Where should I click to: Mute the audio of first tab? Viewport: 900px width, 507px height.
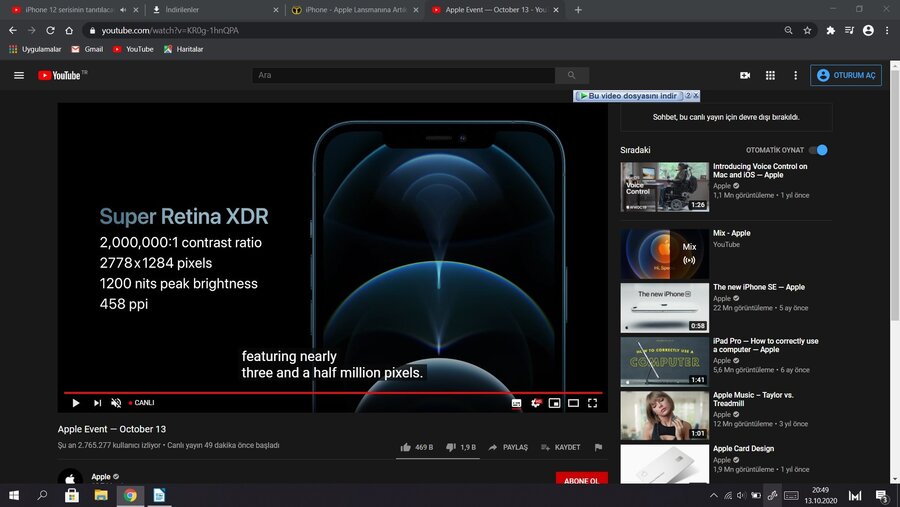pos(123,10)
